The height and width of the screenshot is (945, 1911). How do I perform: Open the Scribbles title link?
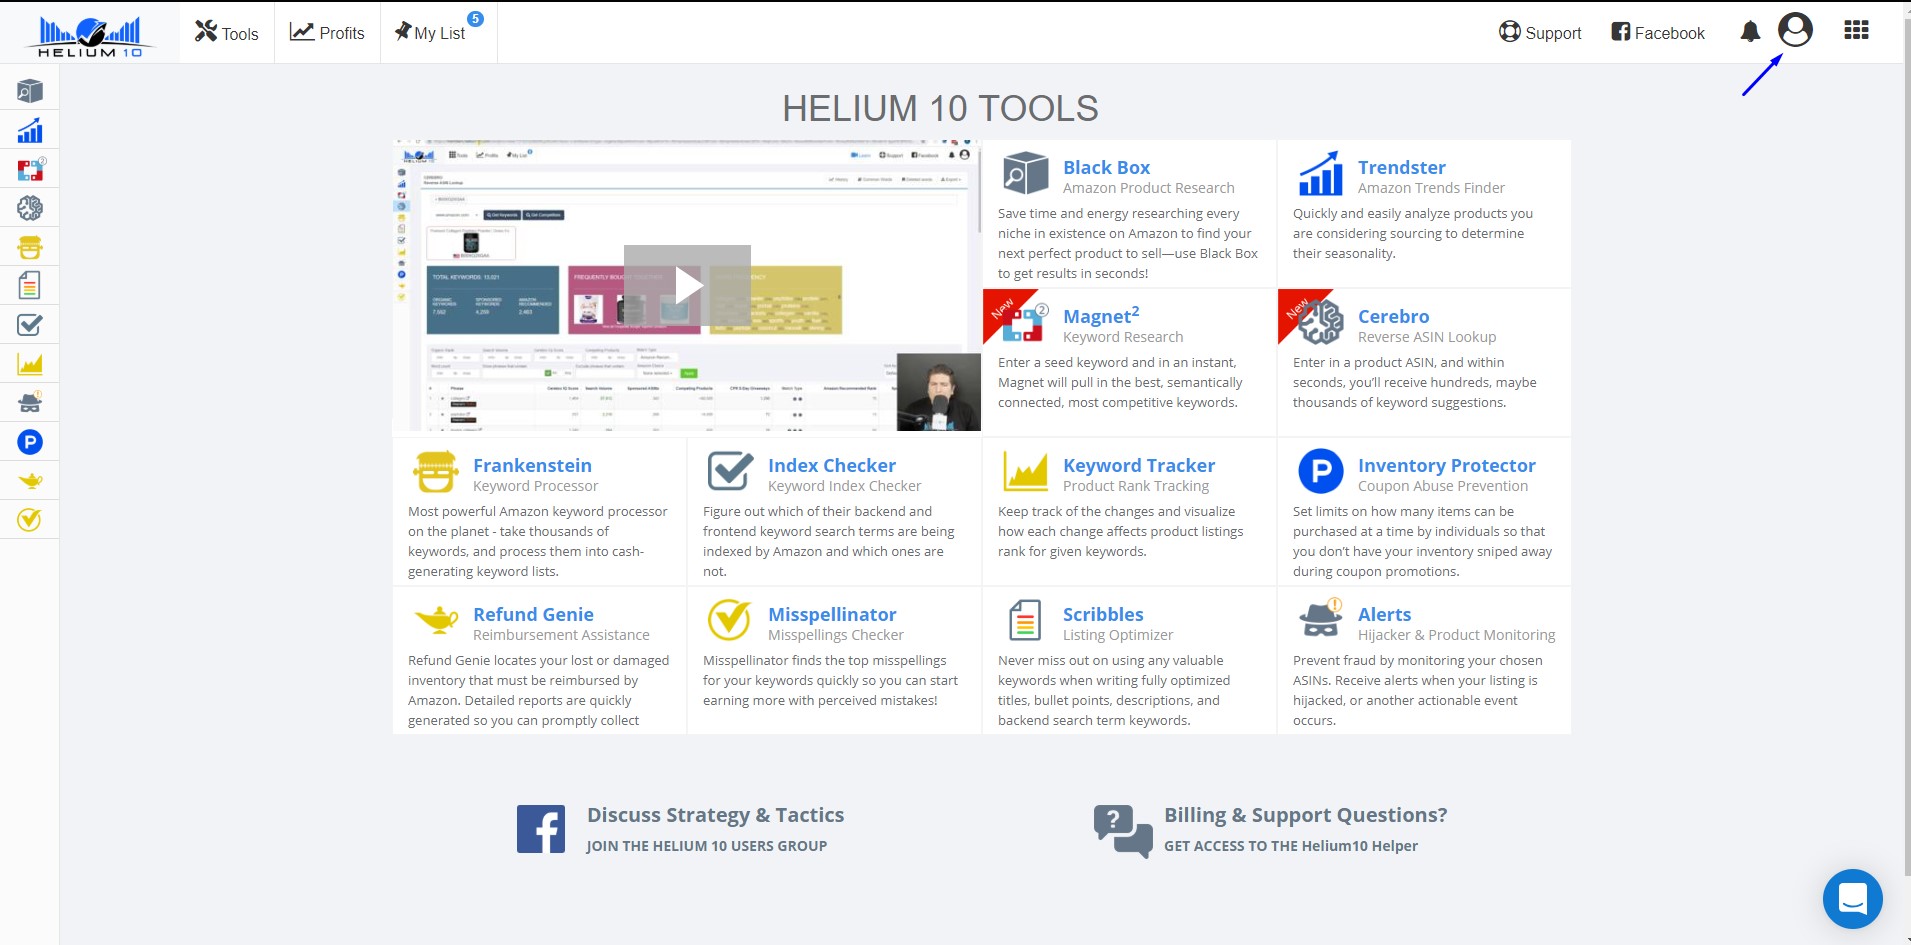1103,614
